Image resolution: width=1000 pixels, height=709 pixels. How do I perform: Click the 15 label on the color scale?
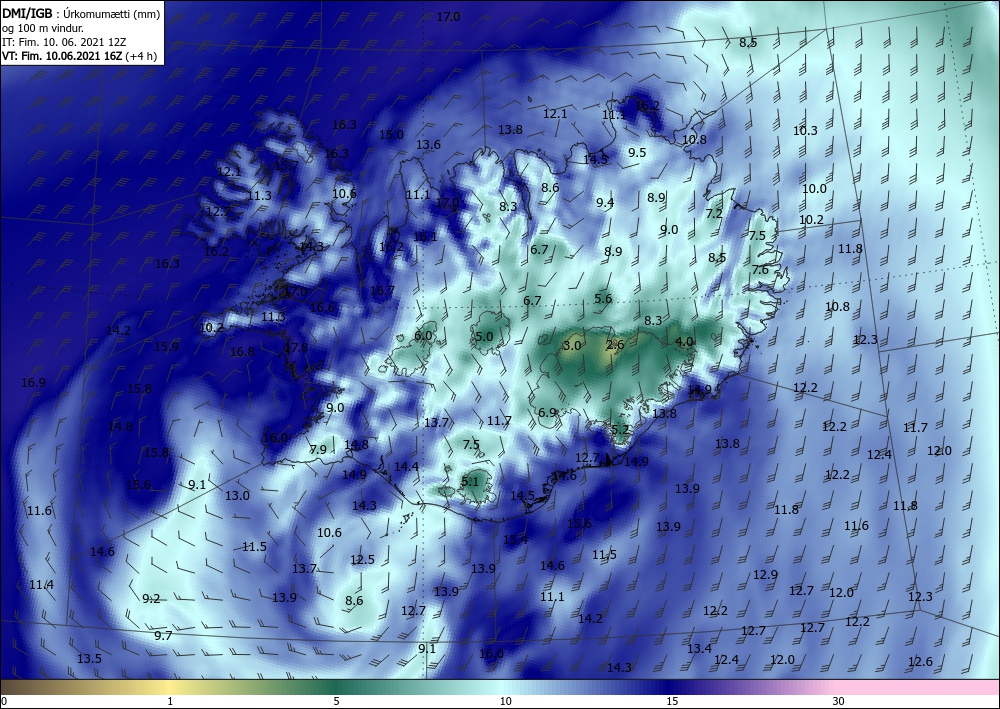pyautogui.click(x=672, y=702)
